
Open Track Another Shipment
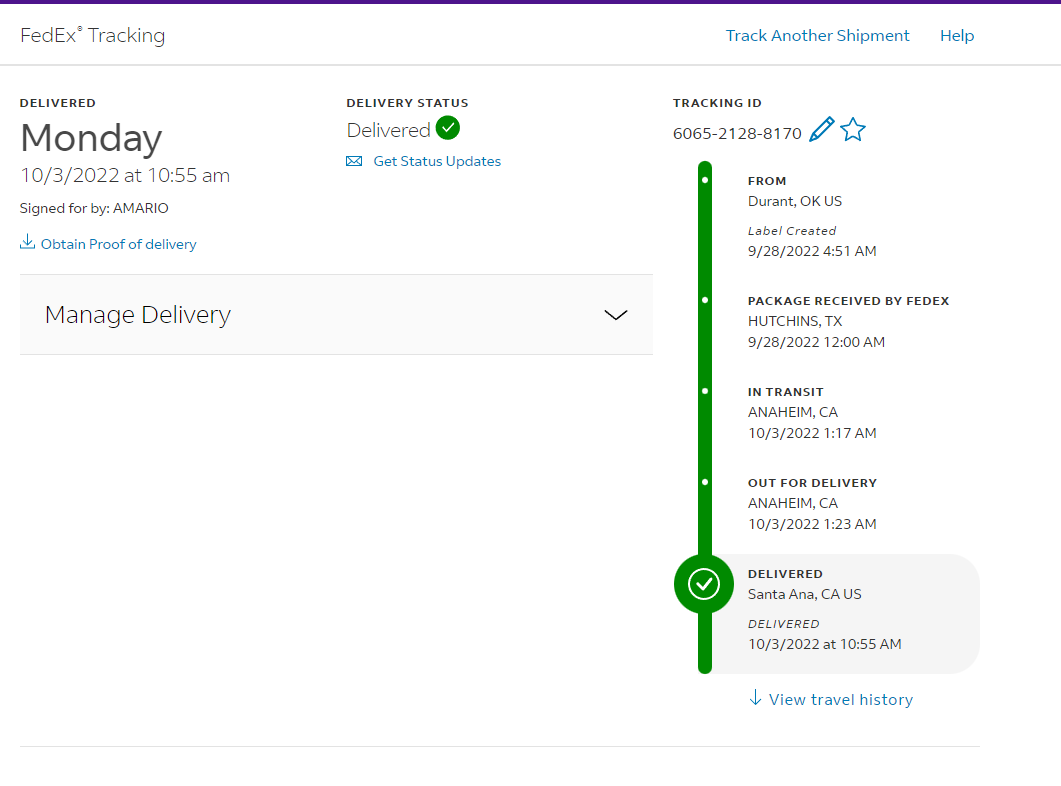tap(817, 35)
